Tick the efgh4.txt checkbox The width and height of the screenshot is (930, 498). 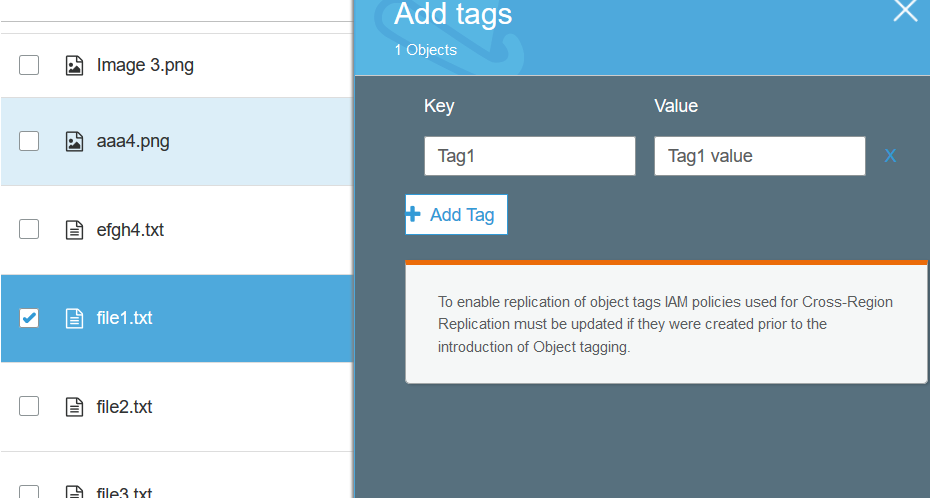click(x=30, y=230)
